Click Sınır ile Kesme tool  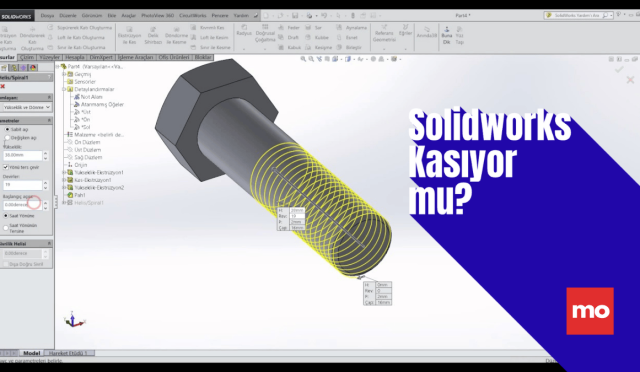211,47
